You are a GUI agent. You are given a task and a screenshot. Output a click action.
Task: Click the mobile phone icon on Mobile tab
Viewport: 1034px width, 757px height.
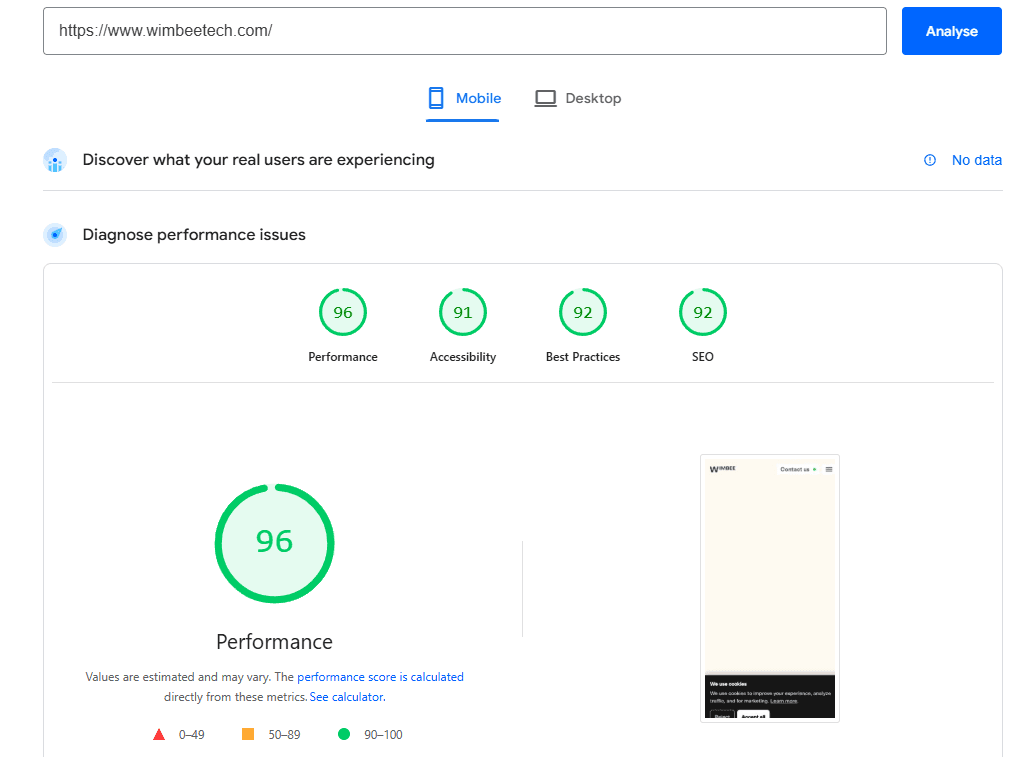tap(436, 97)
